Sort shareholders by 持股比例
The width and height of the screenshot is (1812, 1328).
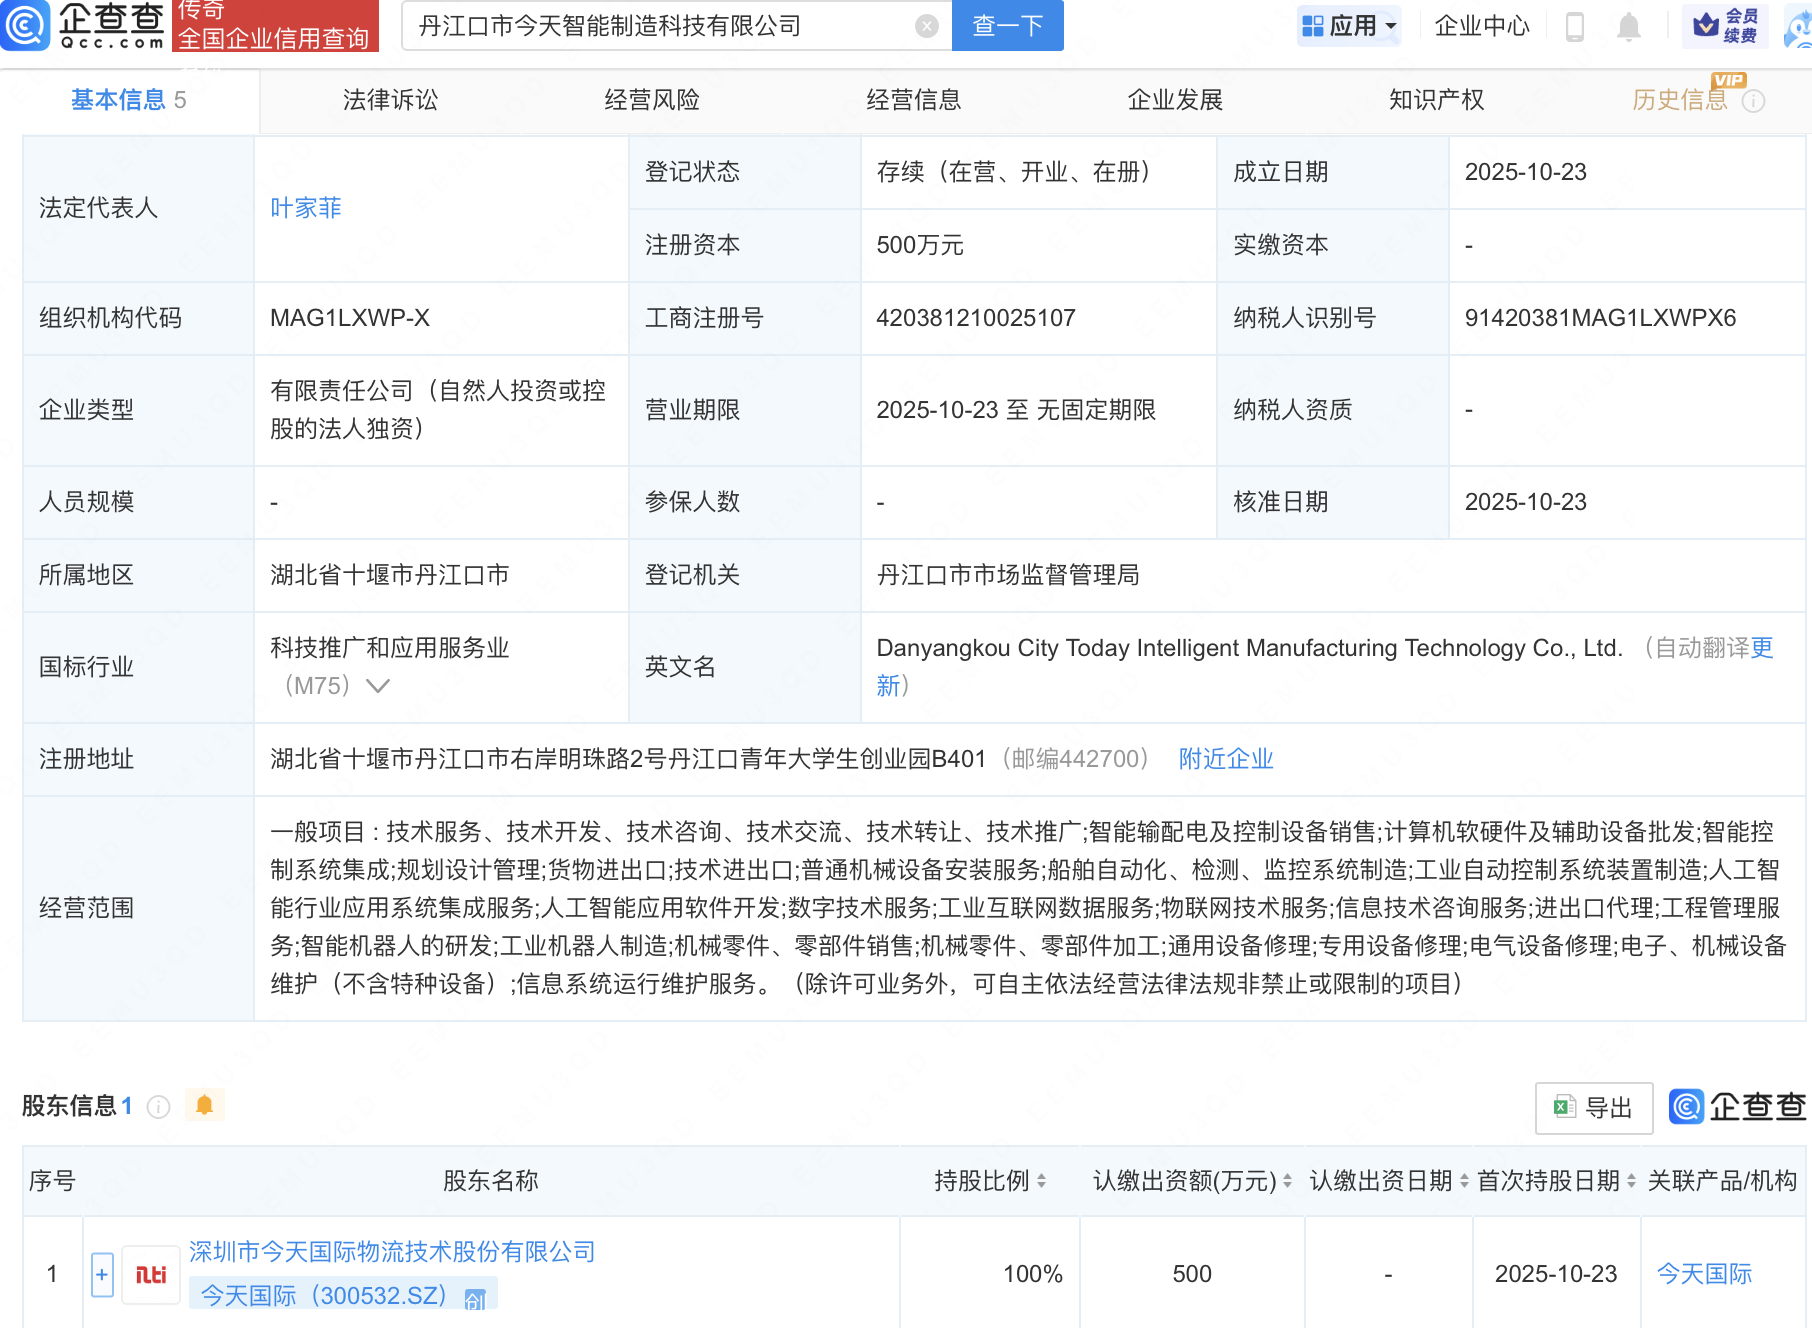(1041, 1181)
